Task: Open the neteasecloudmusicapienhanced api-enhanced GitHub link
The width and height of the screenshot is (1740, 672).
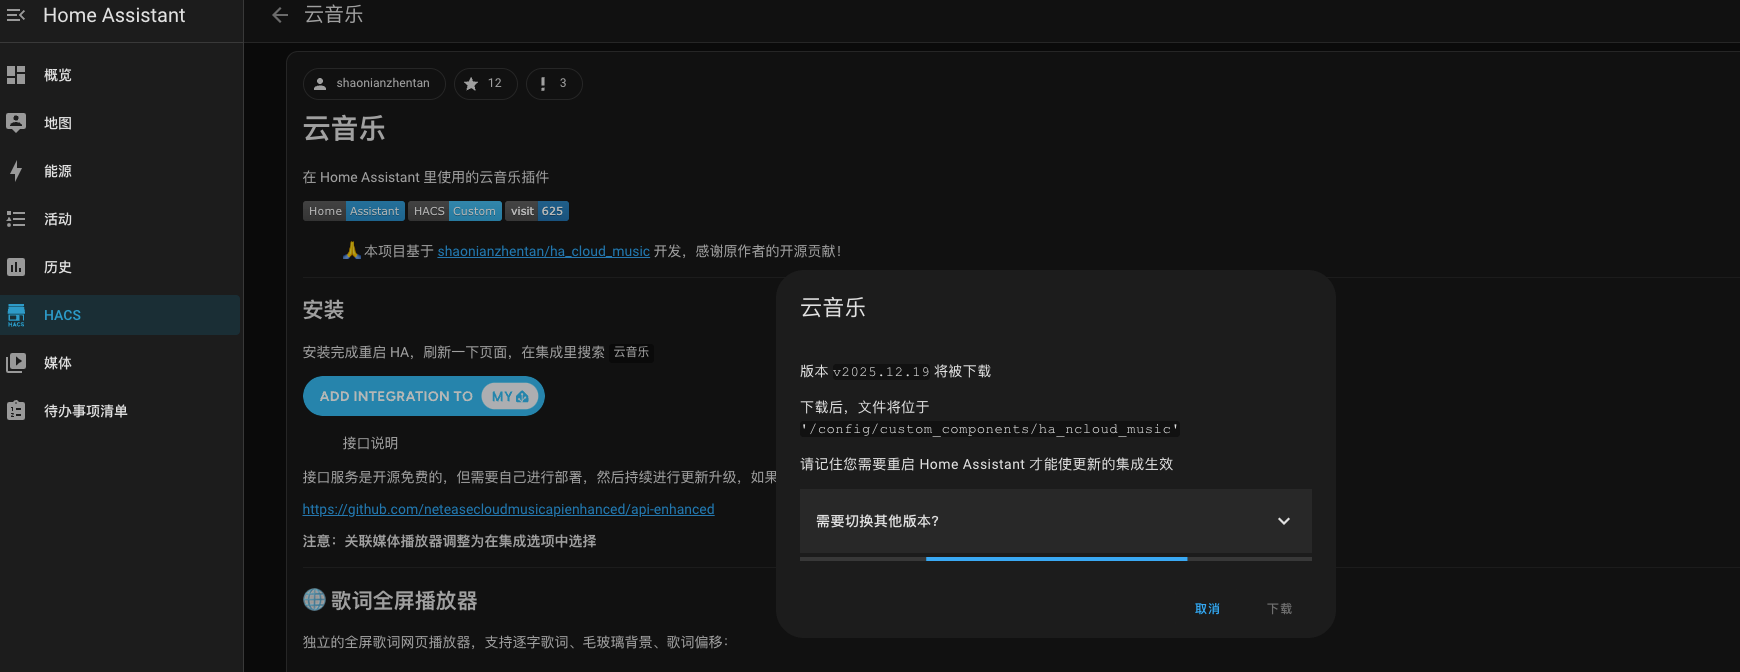Action: coord(509,509)
